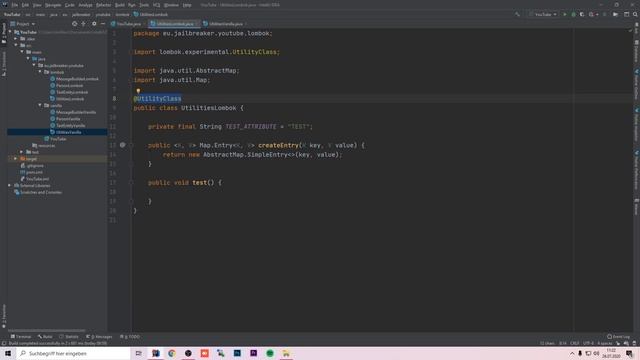
Task: Open Task View on the taskbar
Action: (x=139, y=353)
